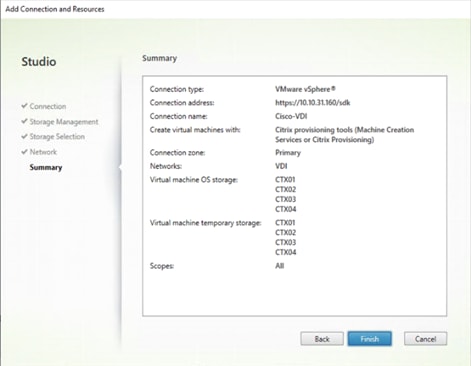Click the Scopes value 'All'

[x=280, y=266]
